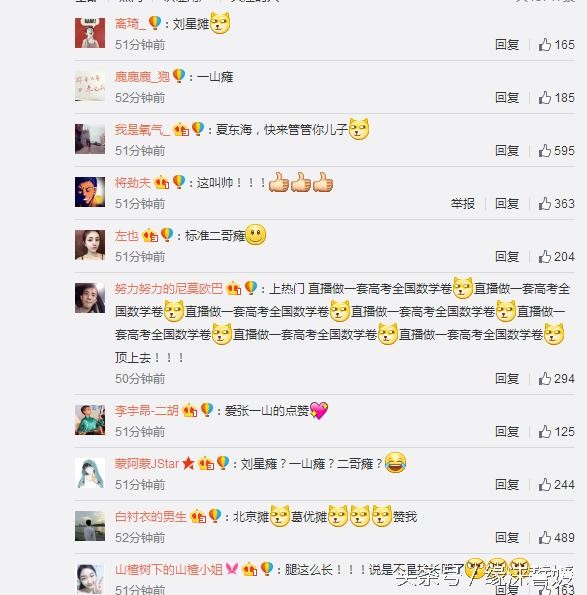Open 努力努力的尼莫欧巴's user profile
Viewport: 587px width, 595px height.
(x=168, y=289)
